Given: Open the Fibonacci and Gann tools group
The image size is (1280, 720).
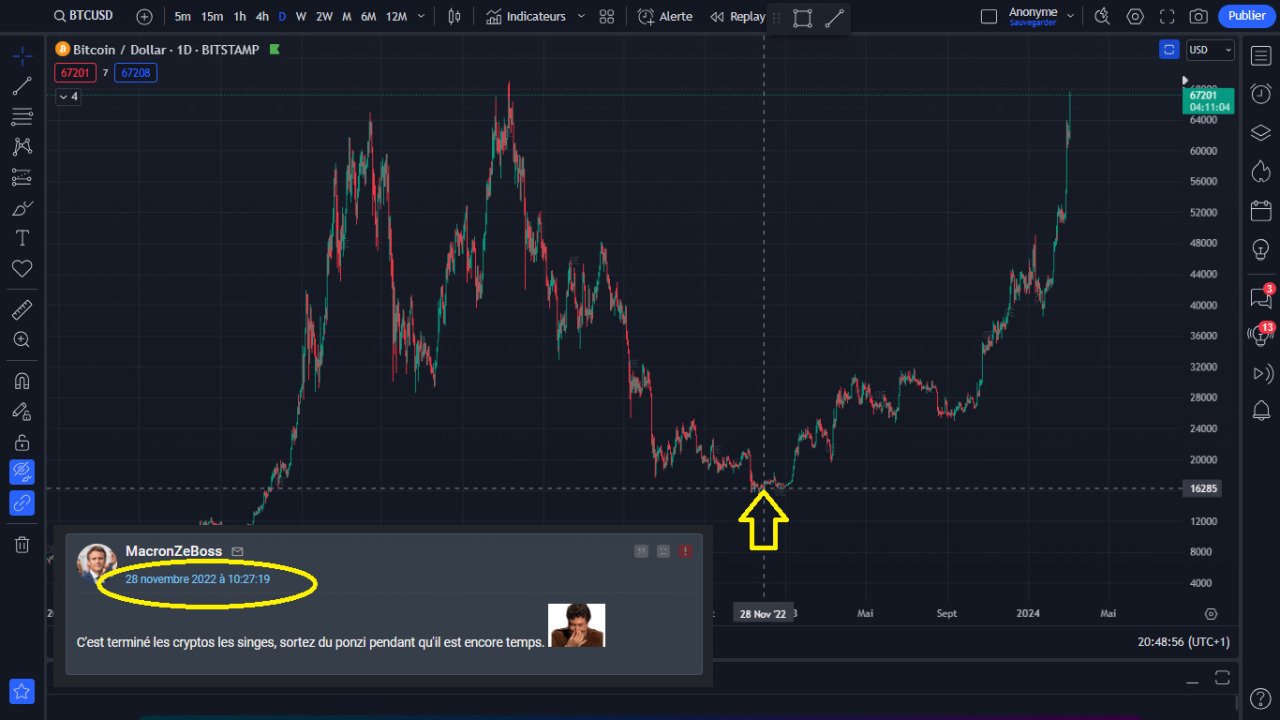Looking at the screenshot, I should pos(22,117).
